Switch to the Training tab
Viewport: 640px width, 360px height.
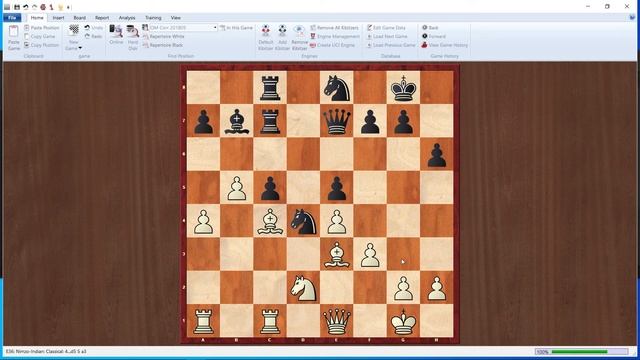[x=153, y=18]
